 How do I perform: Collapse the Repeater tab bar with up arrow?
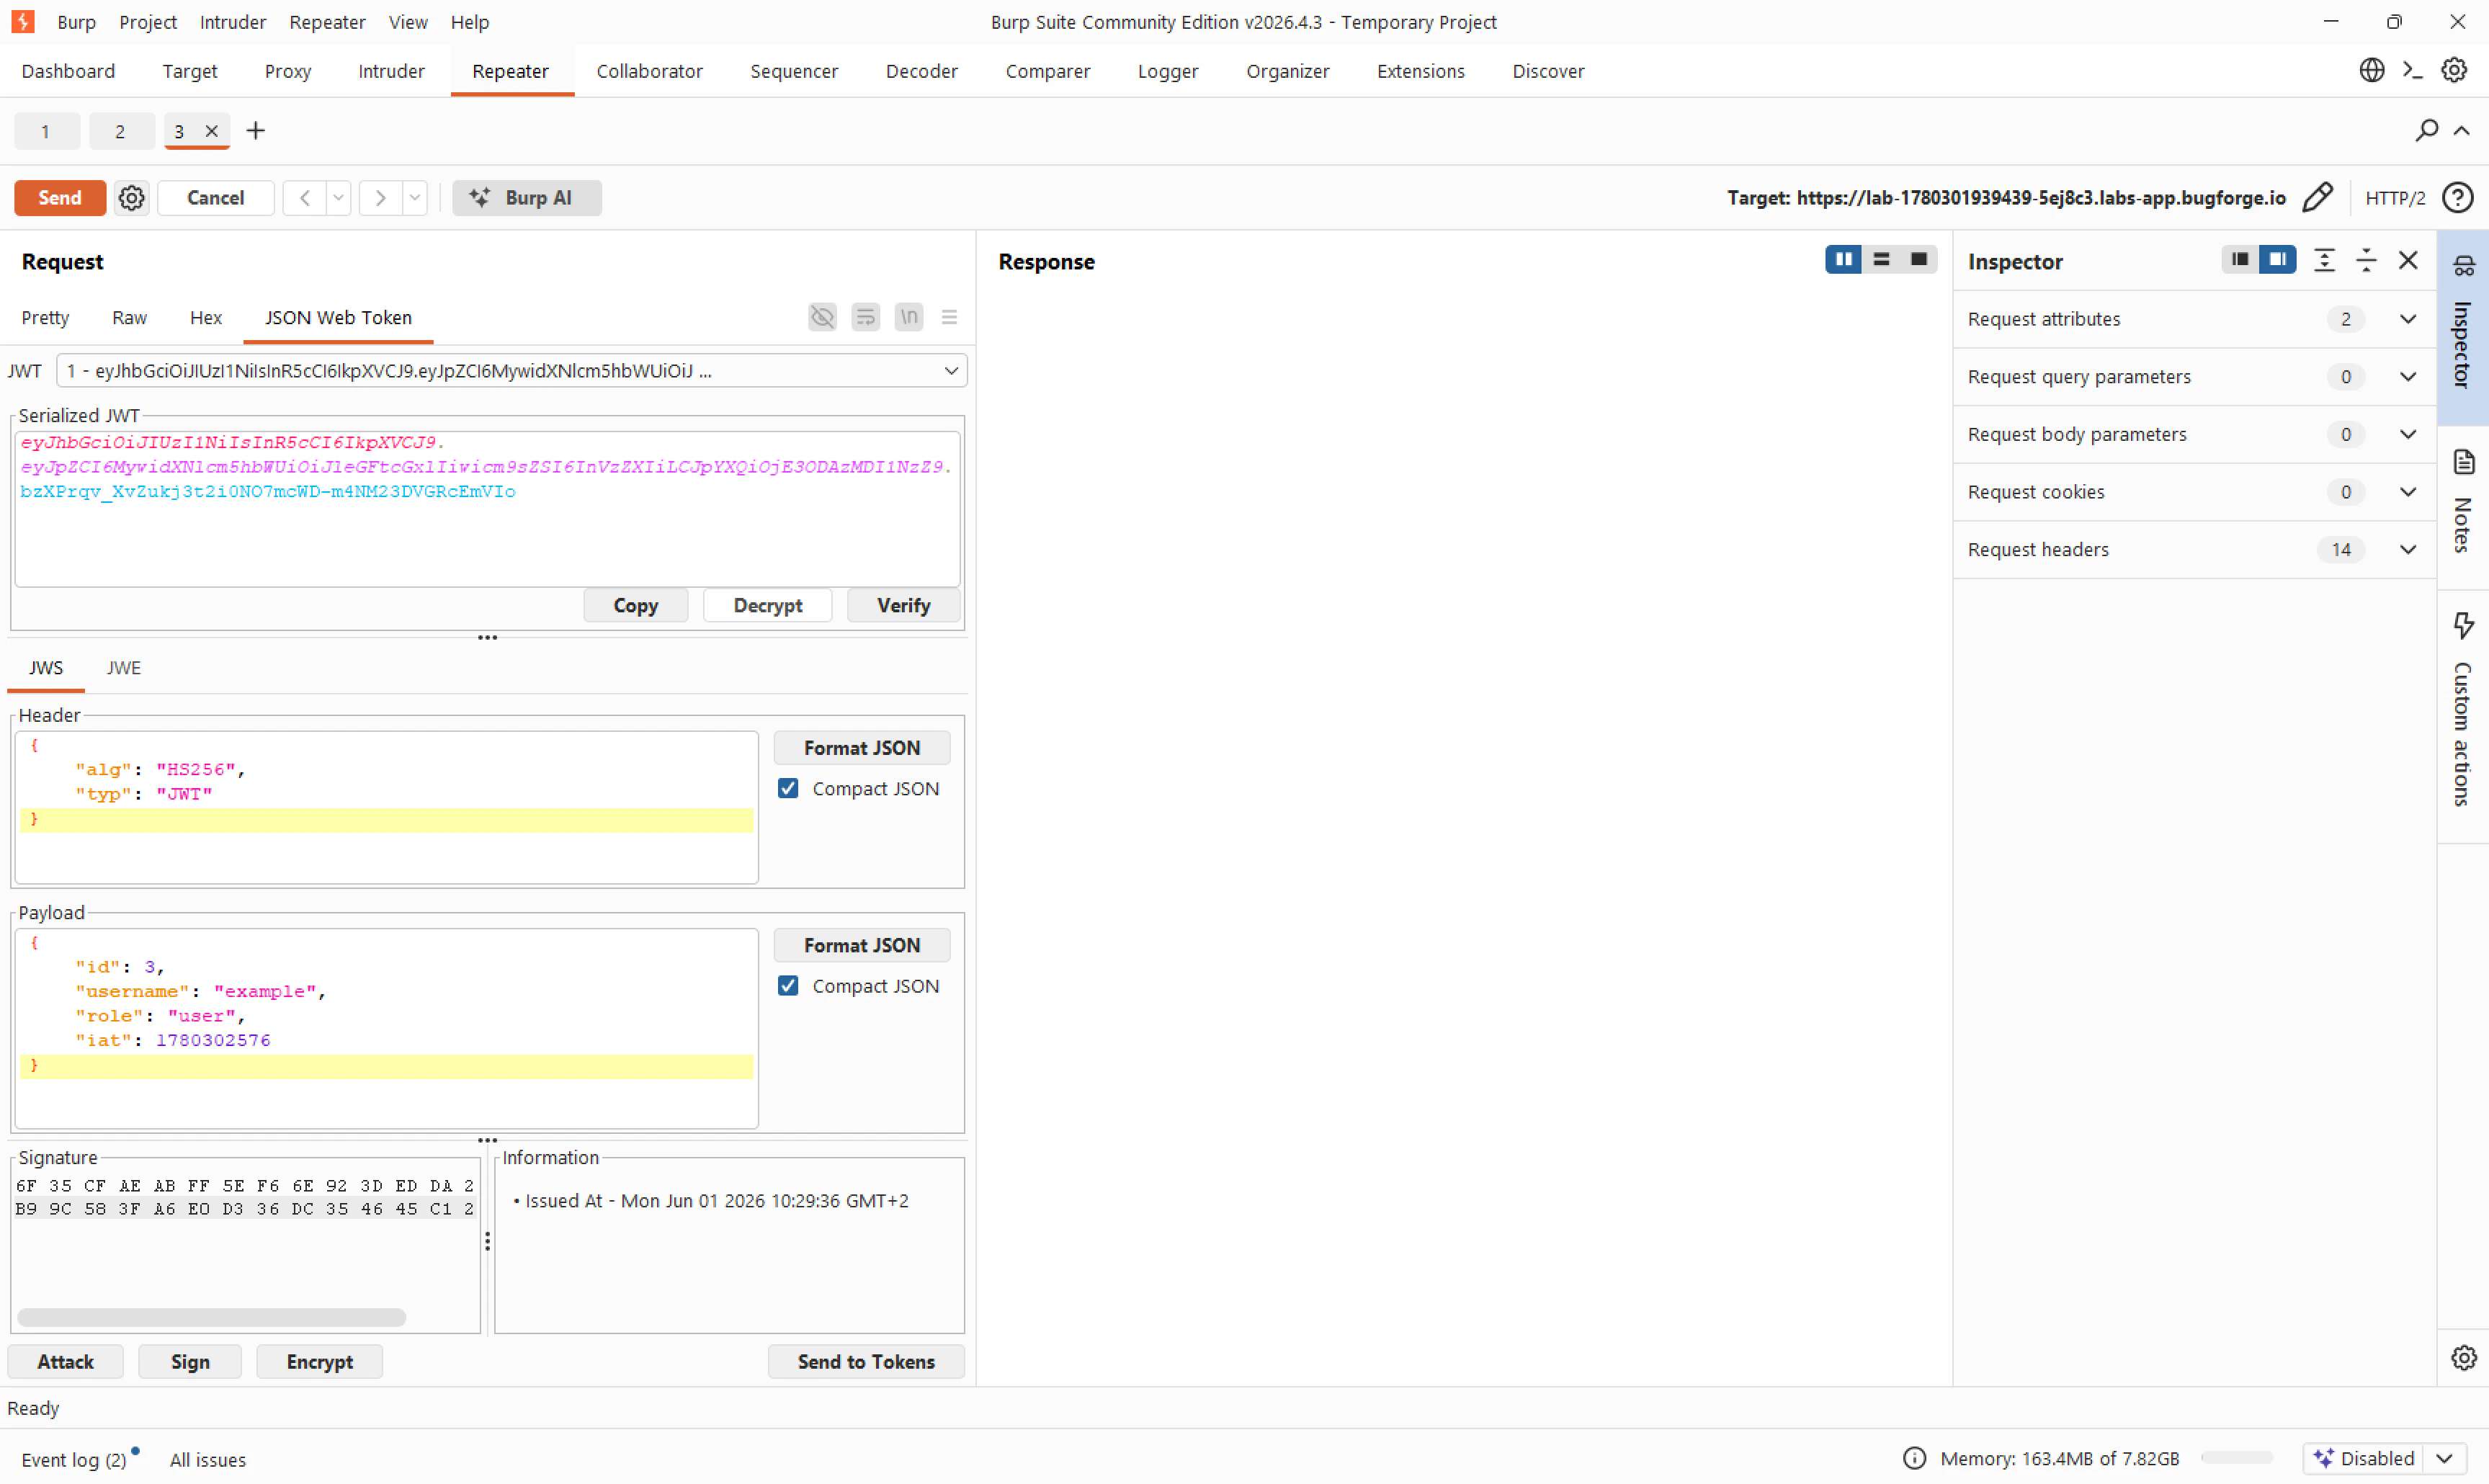(2461, 131)
